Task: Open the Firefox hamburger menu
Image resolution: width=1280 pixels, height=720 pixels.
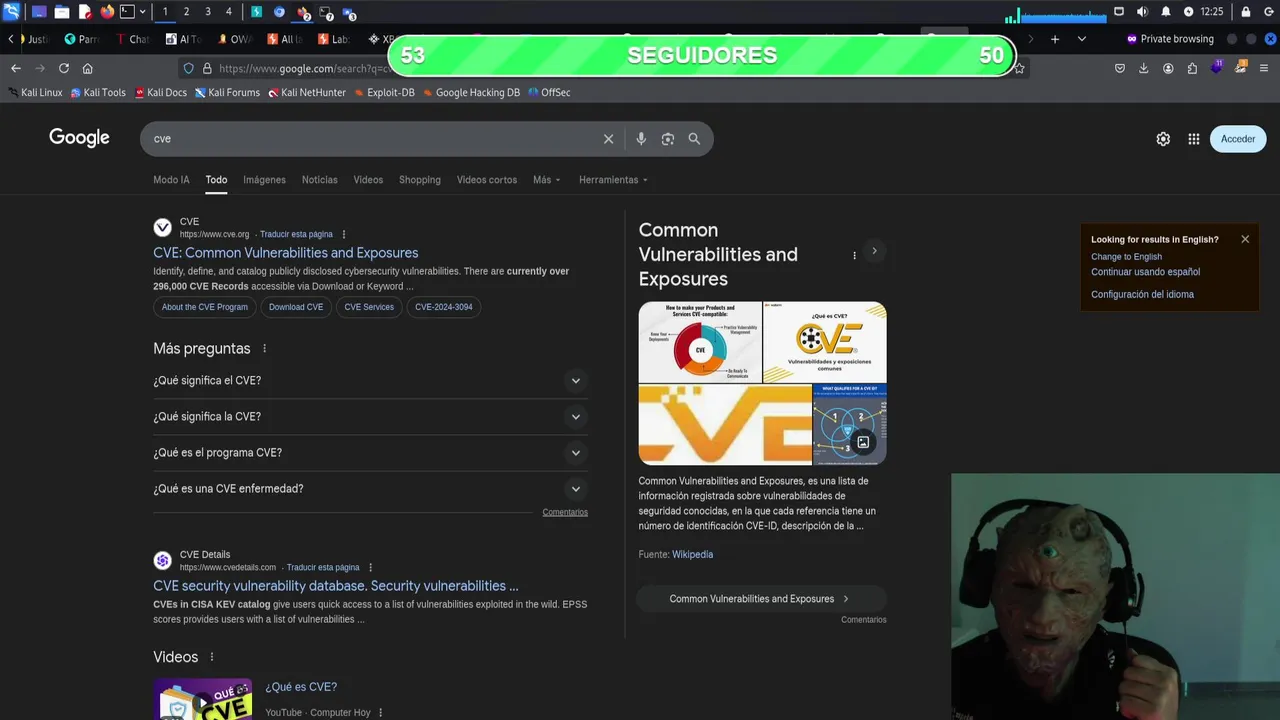Action: point(1265,68)
